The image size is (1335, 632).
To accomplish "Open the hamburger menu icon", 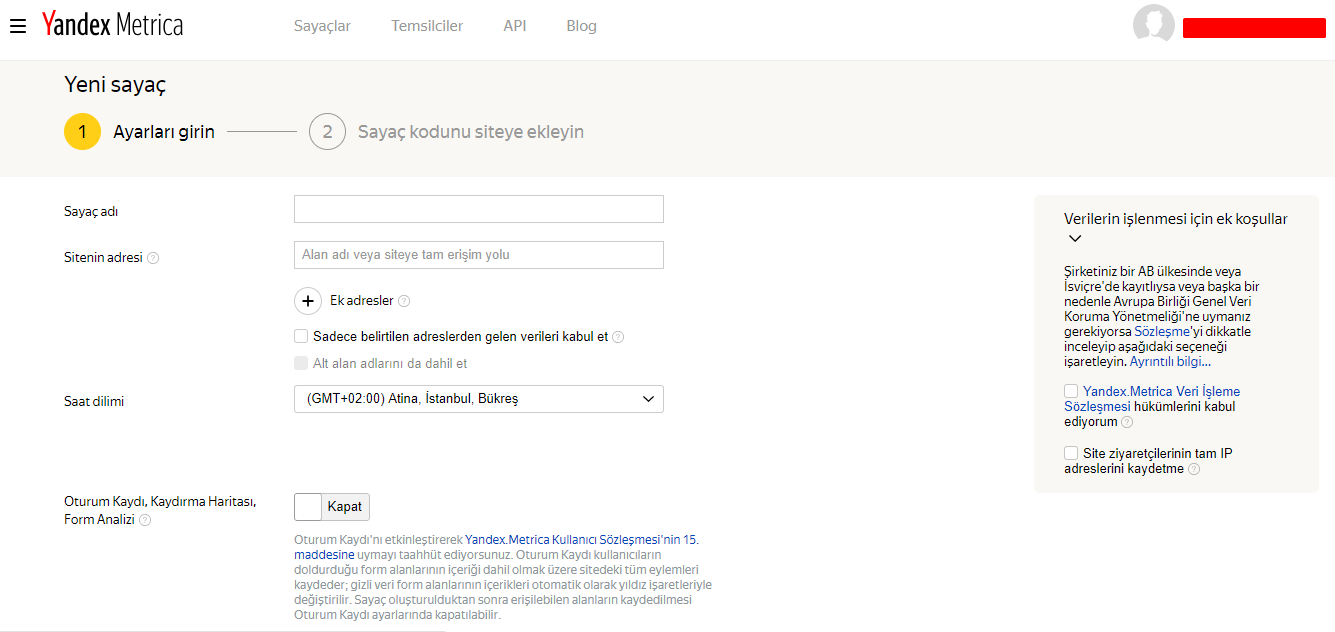I will pyautogui.click(x=17, y=26).
